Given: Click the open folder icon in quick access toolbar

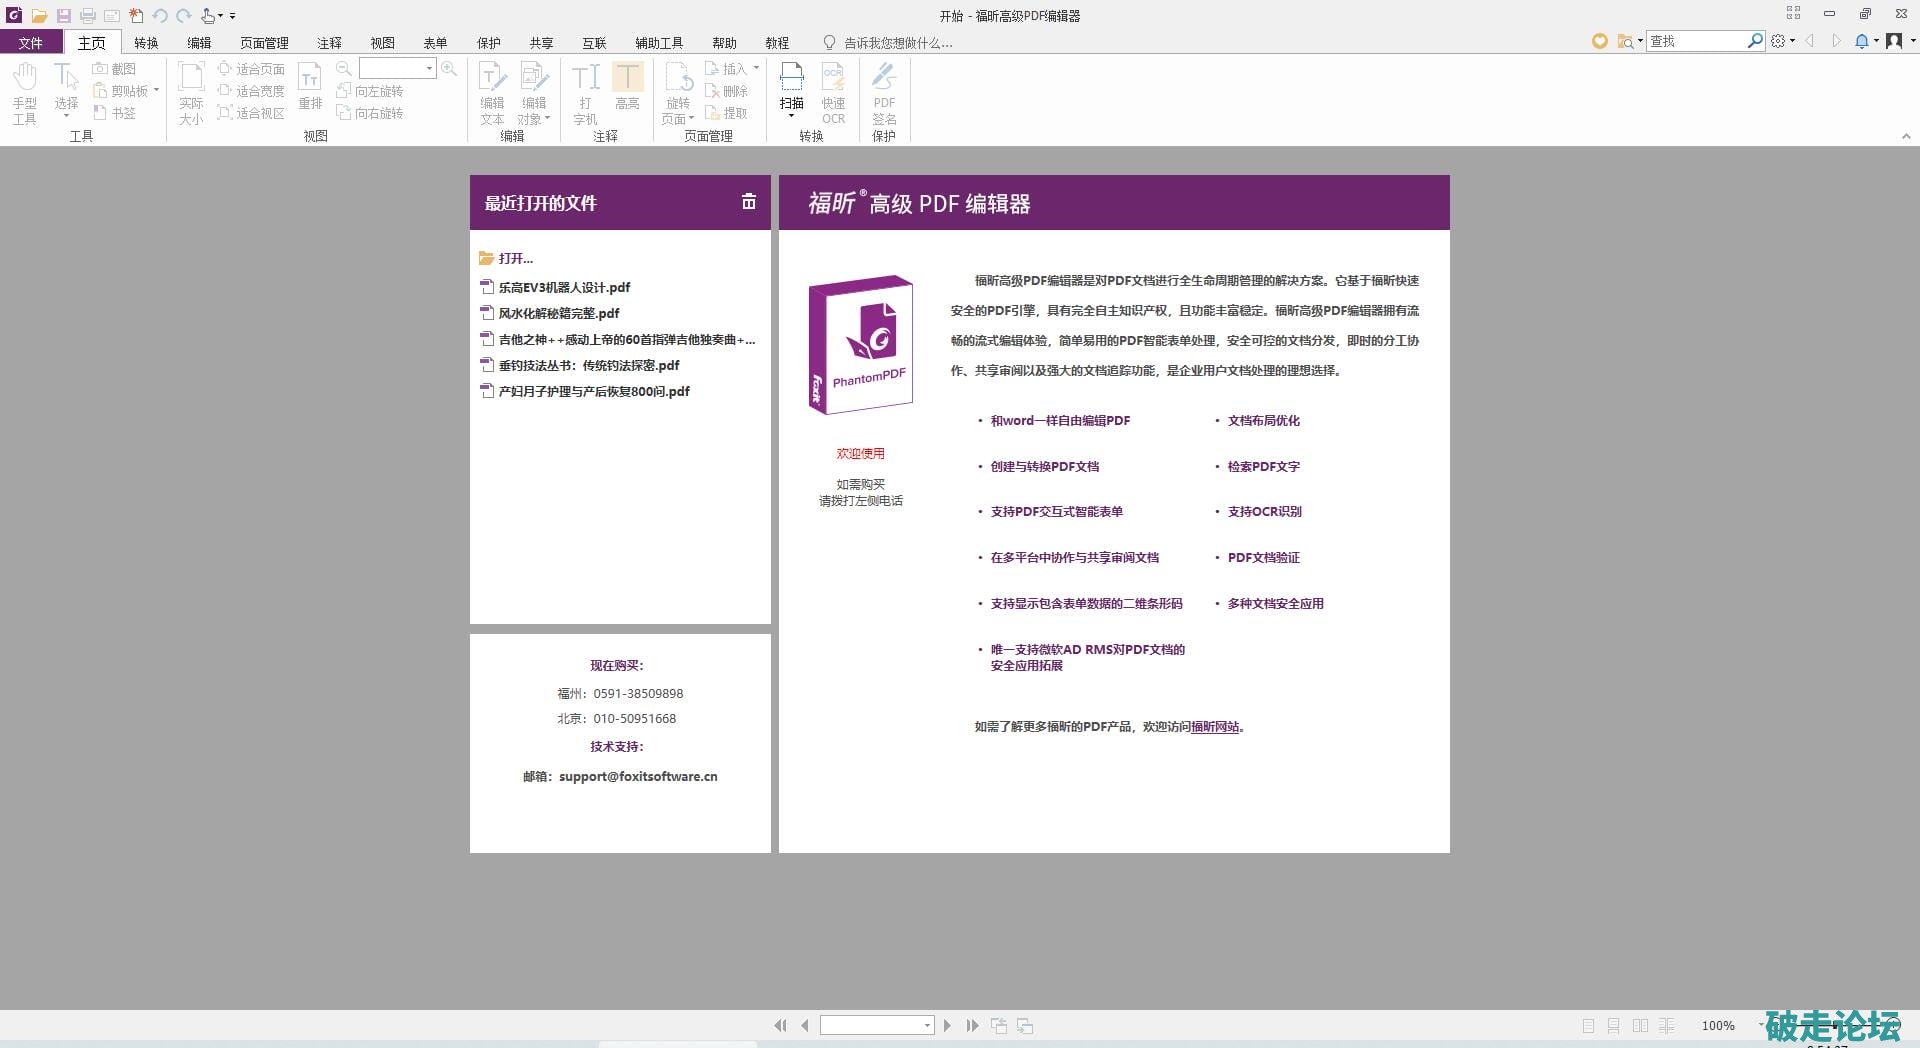Looking at the screenshot, I should (x=39, y=15).
